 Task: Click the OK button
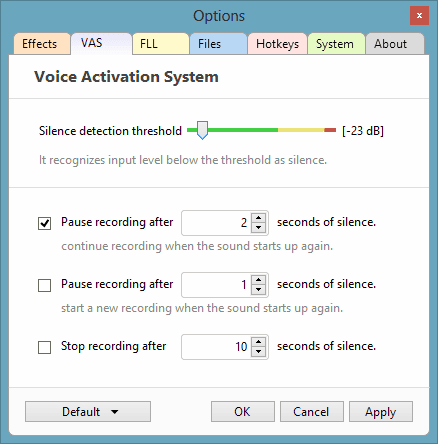pyautogui.click(x=243, y=412)
